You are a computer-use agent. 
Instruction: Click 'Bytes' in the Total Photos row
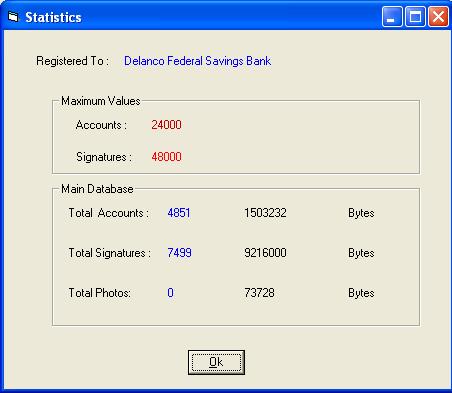tap(361, 293)
